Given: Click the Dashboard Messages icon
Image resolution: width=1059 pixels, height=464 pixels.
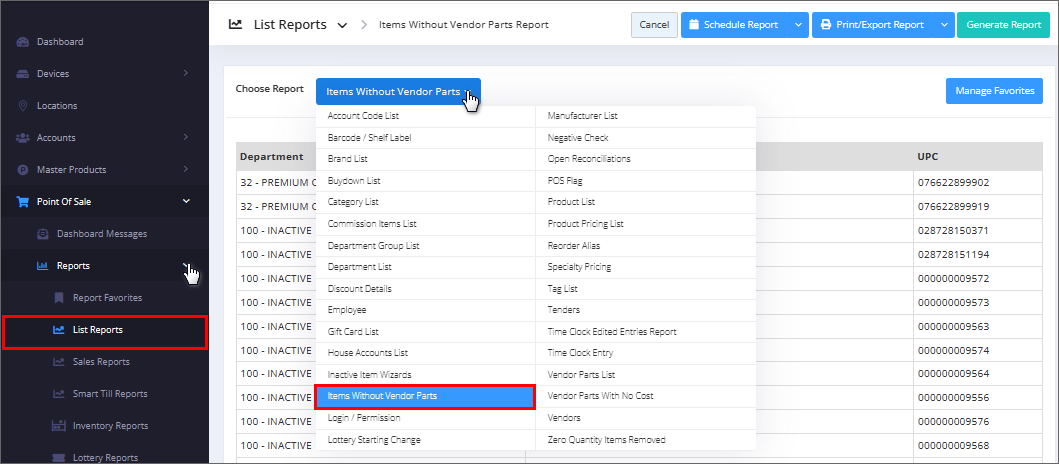Looking at the screenshot, I should click(43, 234).
